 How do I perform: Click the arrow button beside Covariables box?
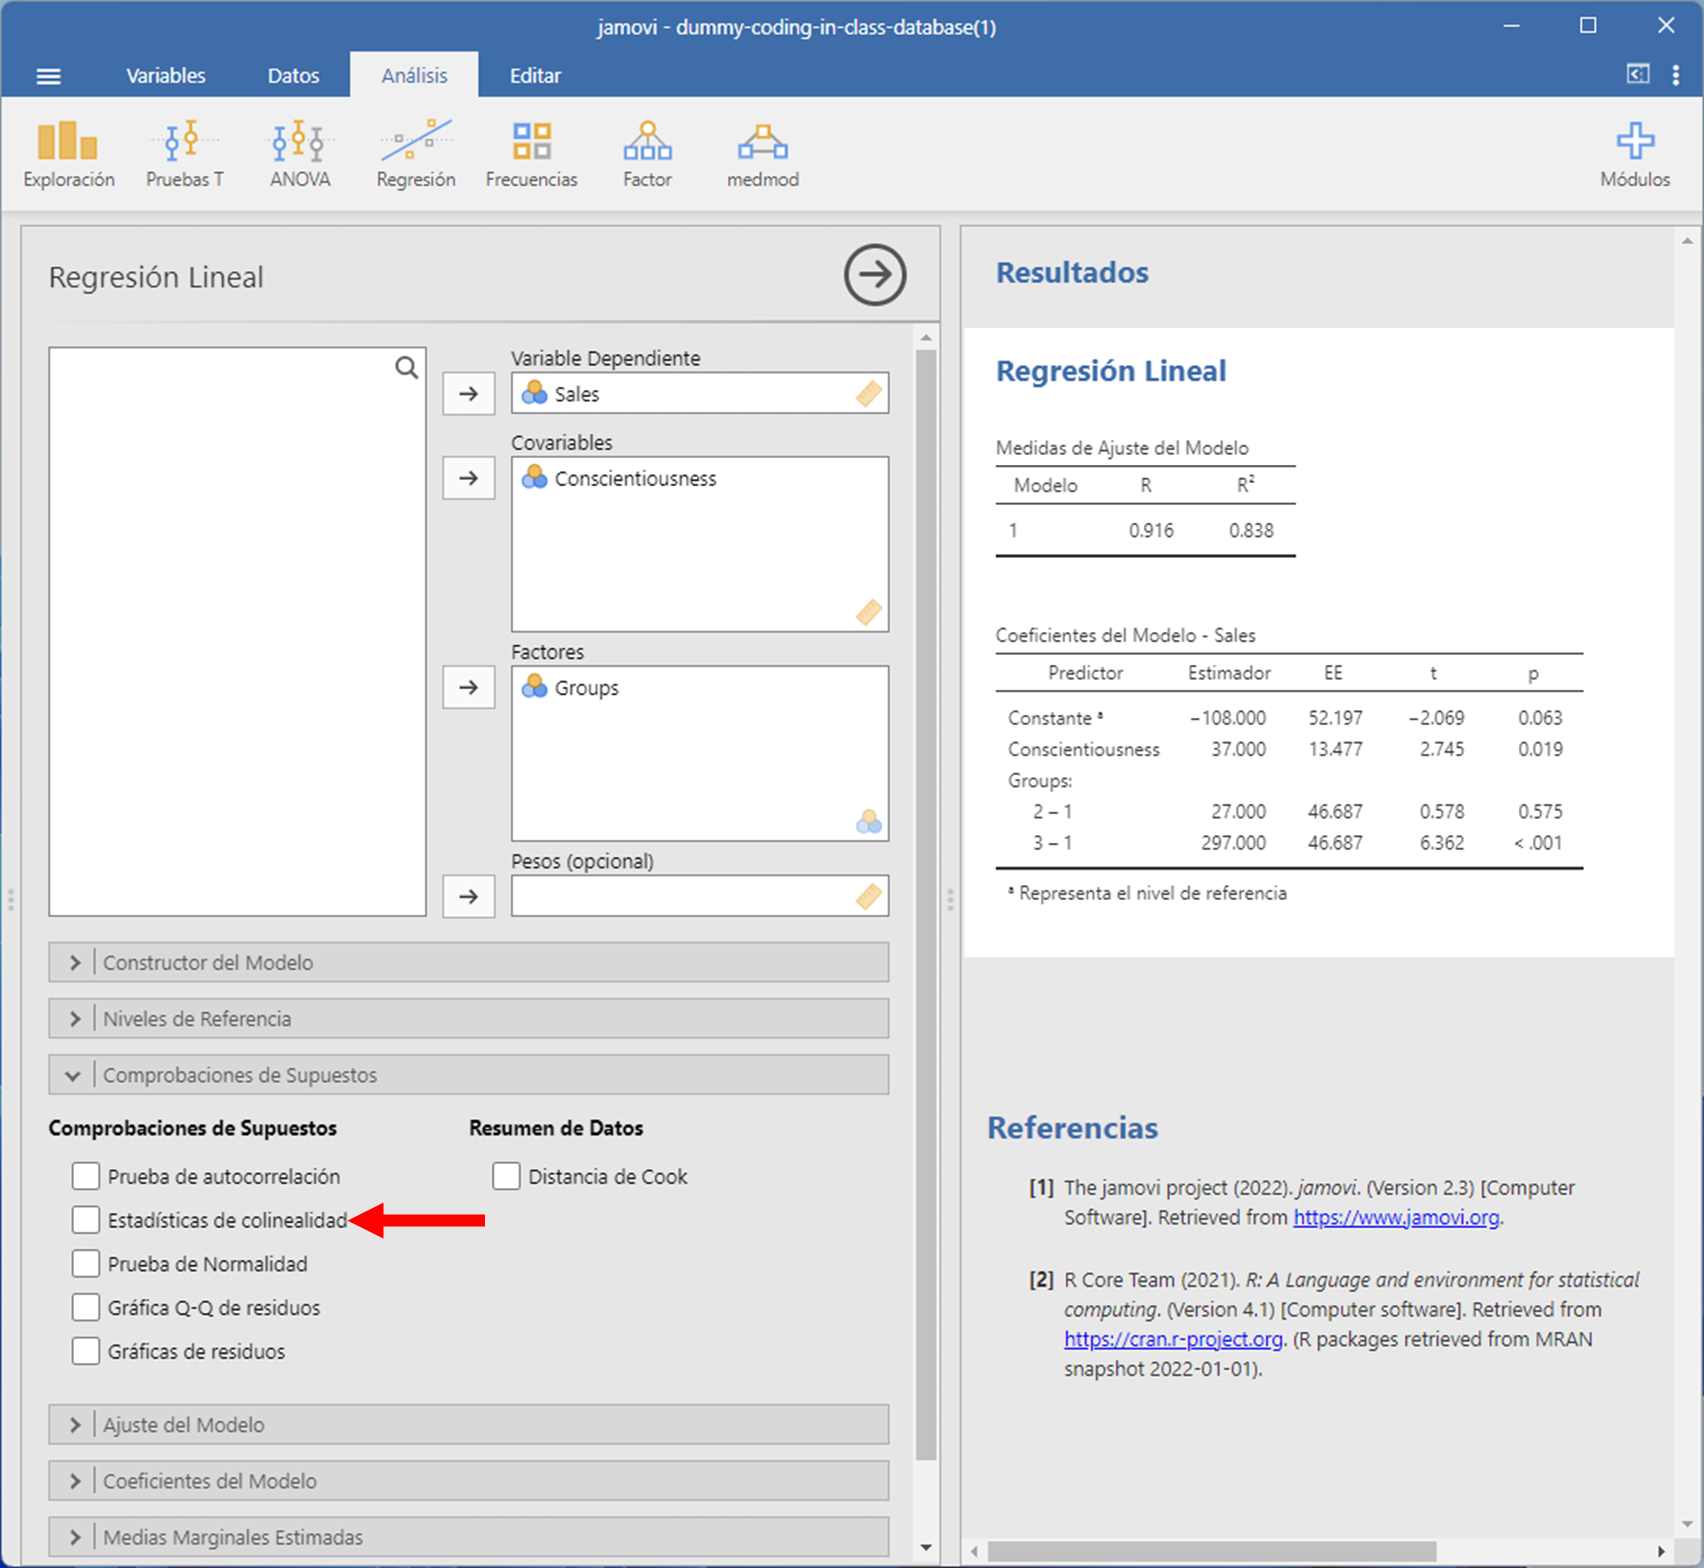pos(468,478)
